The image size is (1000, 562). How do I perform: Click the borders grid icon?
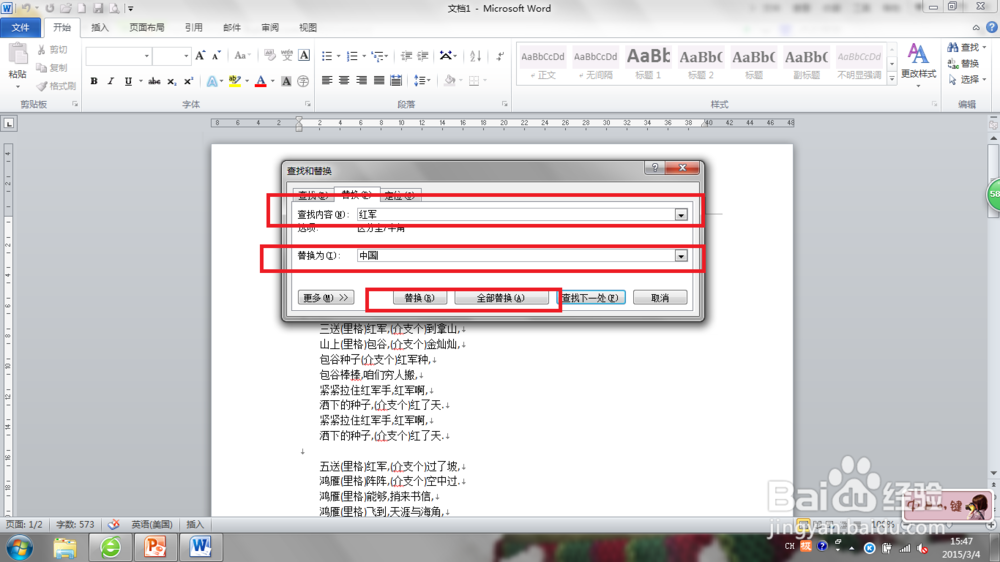click(x=474, y=81)
